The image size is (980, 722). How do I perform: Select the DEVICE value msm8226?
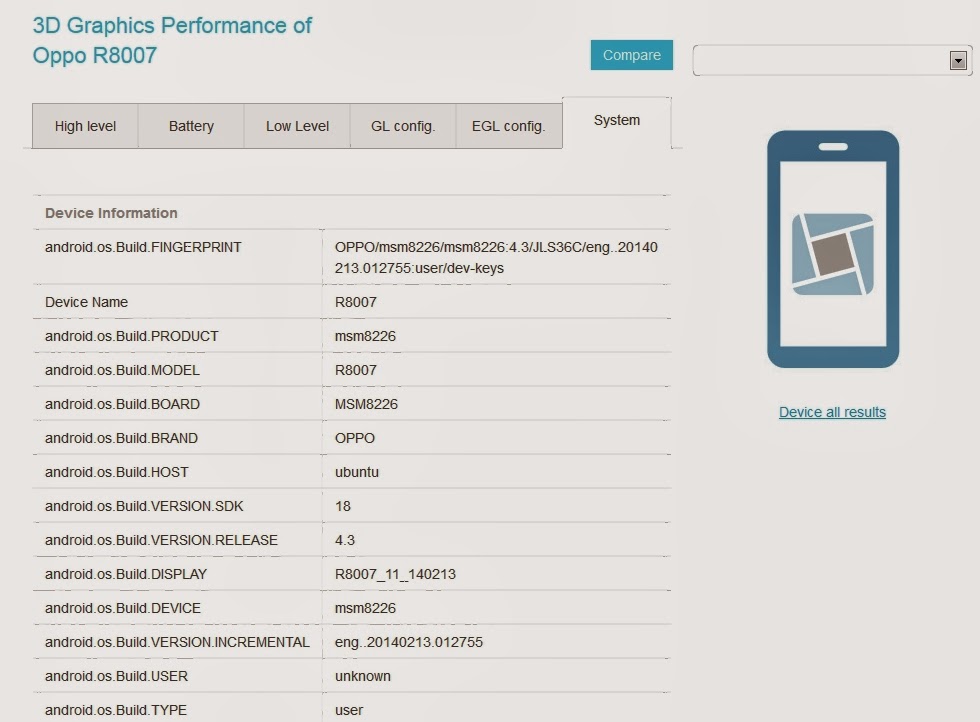(365, 608)
